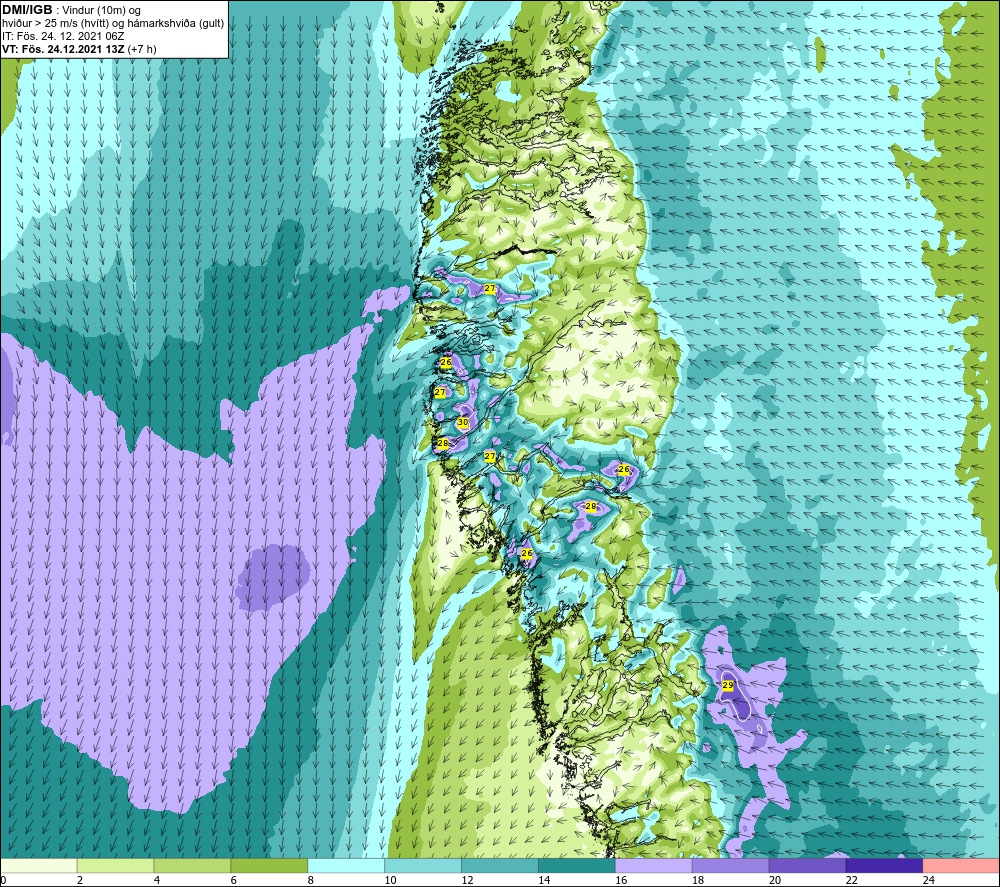Click the light teal 10–12 m/s legend swatch
This screenshot has height=887, width=1000.
click(423, 866)
